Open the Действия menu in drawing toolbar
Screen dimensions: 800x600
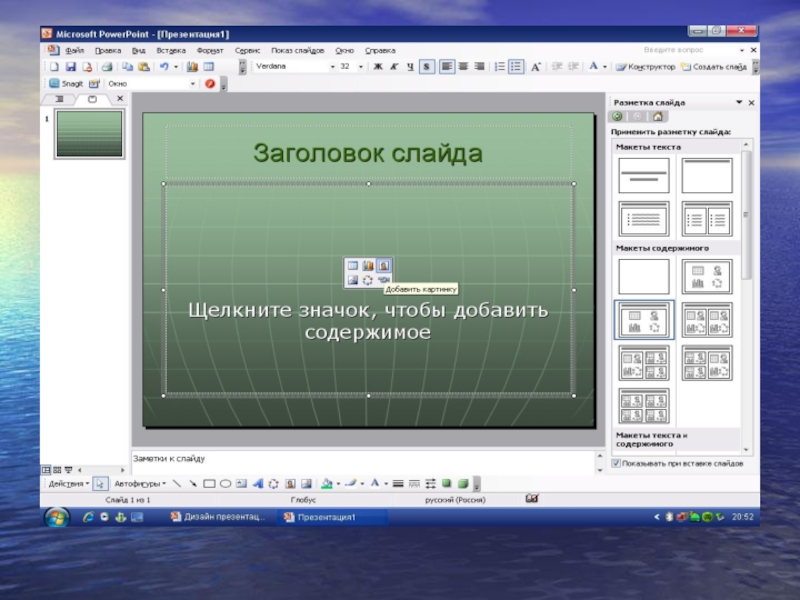coord(68,484)
